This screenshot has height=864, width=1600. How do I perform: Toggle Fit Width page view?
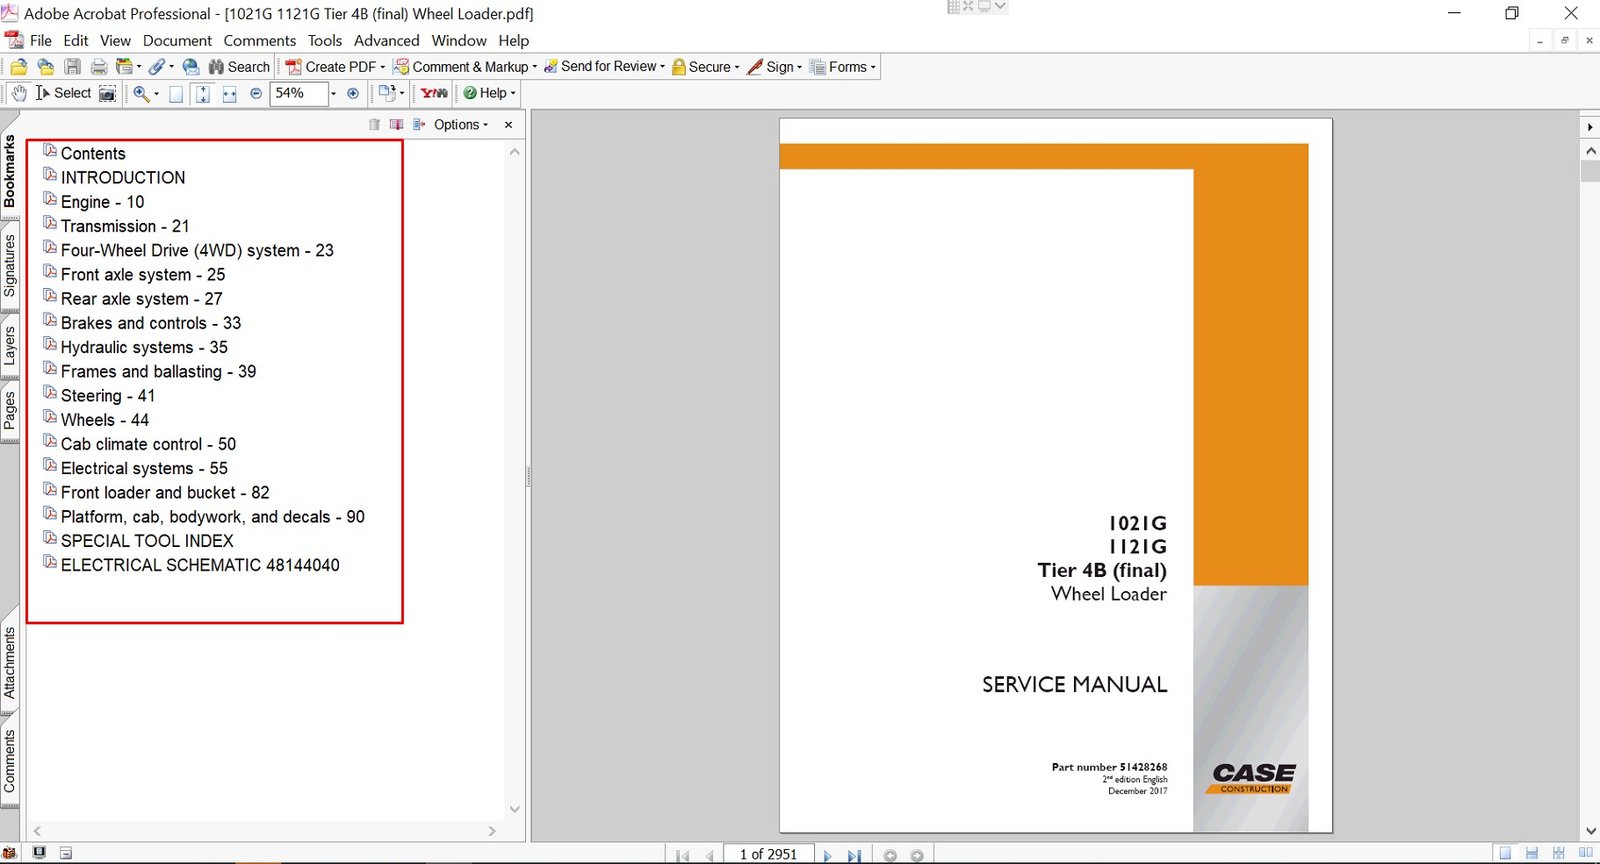[x=229, y=94]
